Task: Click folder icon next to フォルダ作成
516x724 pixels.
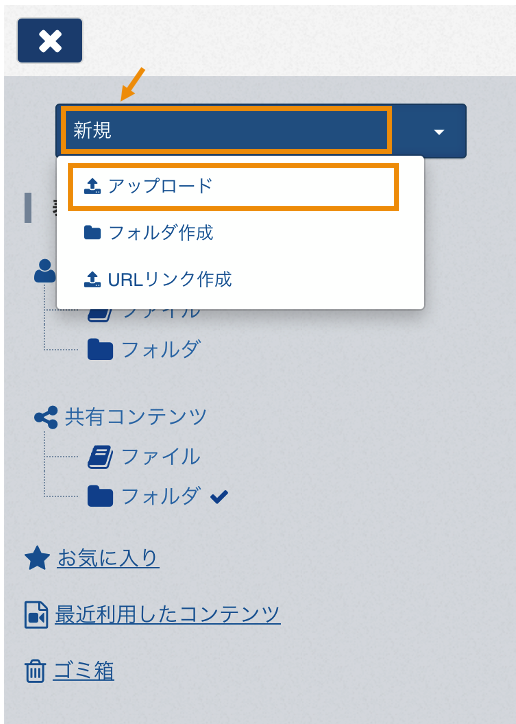Action: (x=92, y=232)
